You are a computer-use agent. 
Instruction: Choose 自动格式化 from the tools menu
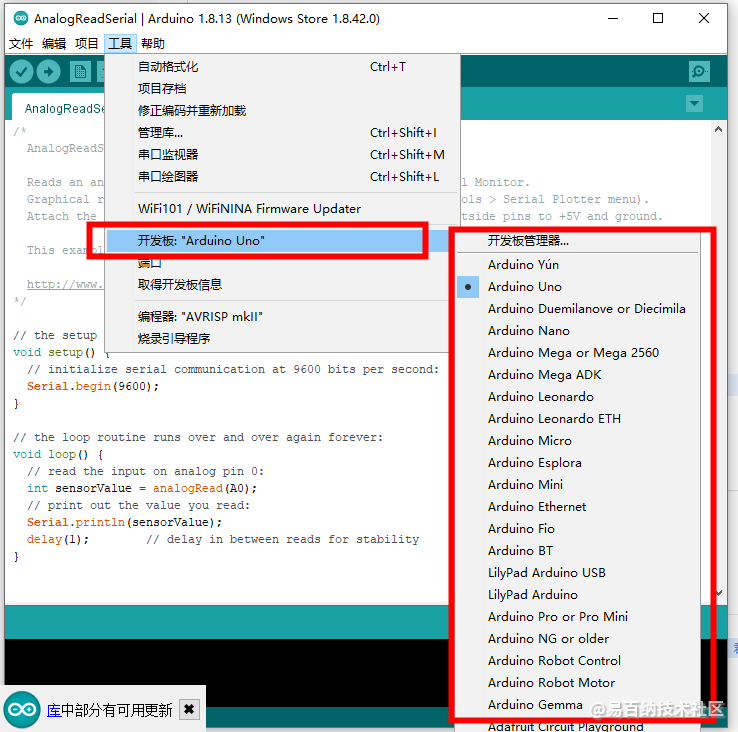tap(282, 67)
